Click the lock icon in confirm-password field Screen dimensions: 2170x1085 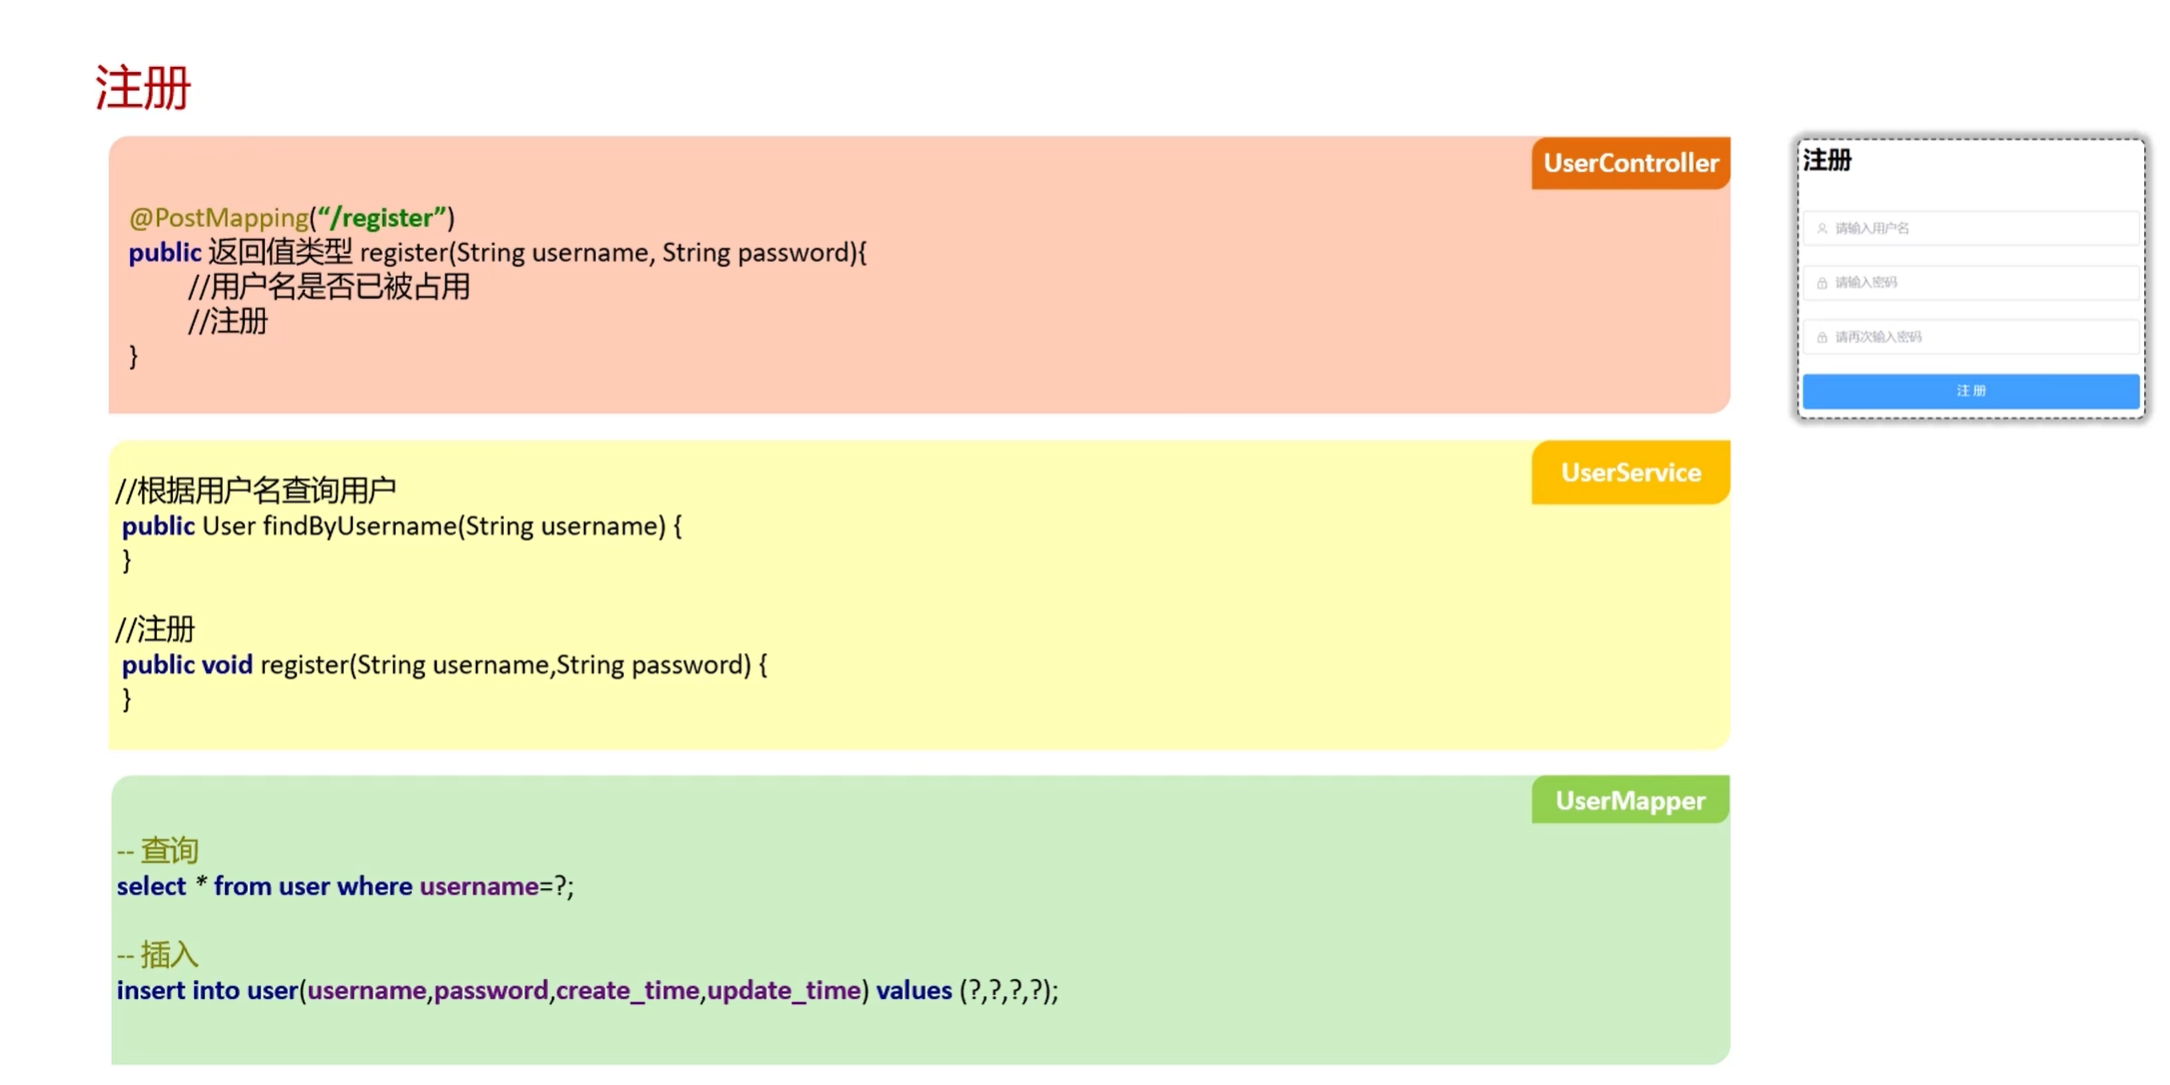(x=1822, y=337)
